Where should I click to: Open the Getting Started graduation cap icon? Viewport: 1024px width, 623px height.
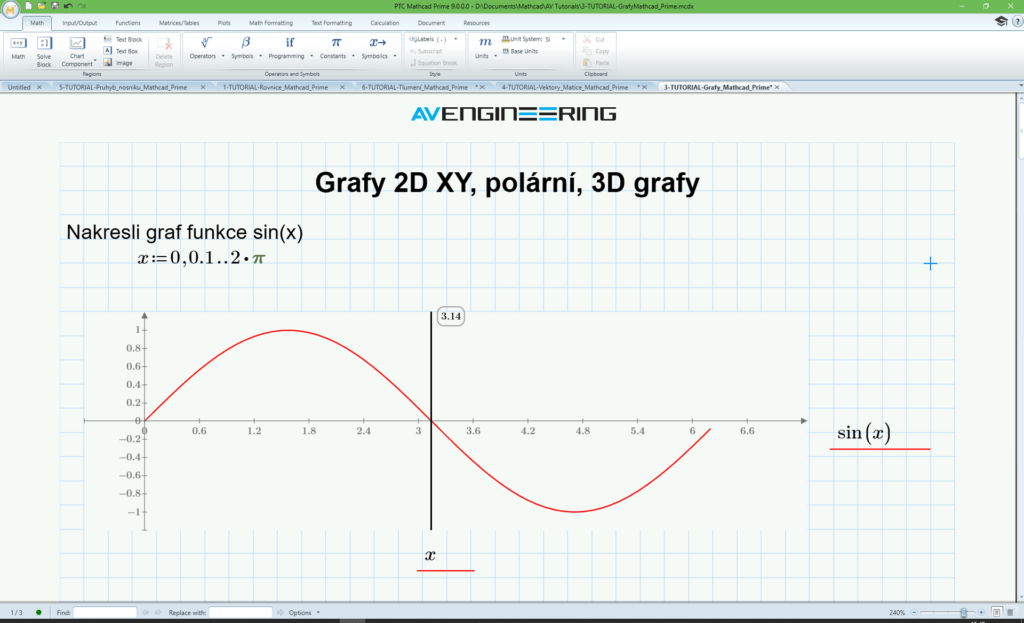1001,22
